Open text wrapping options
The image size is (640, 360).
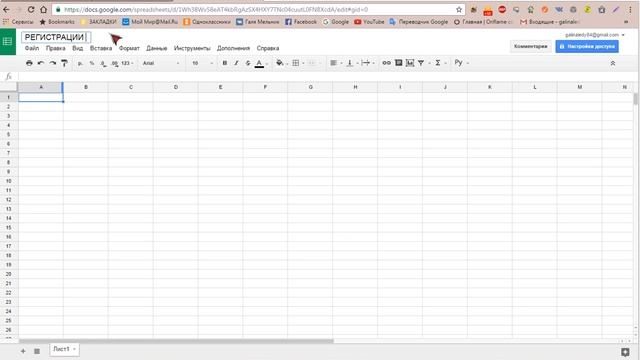[x=366, y=63]
